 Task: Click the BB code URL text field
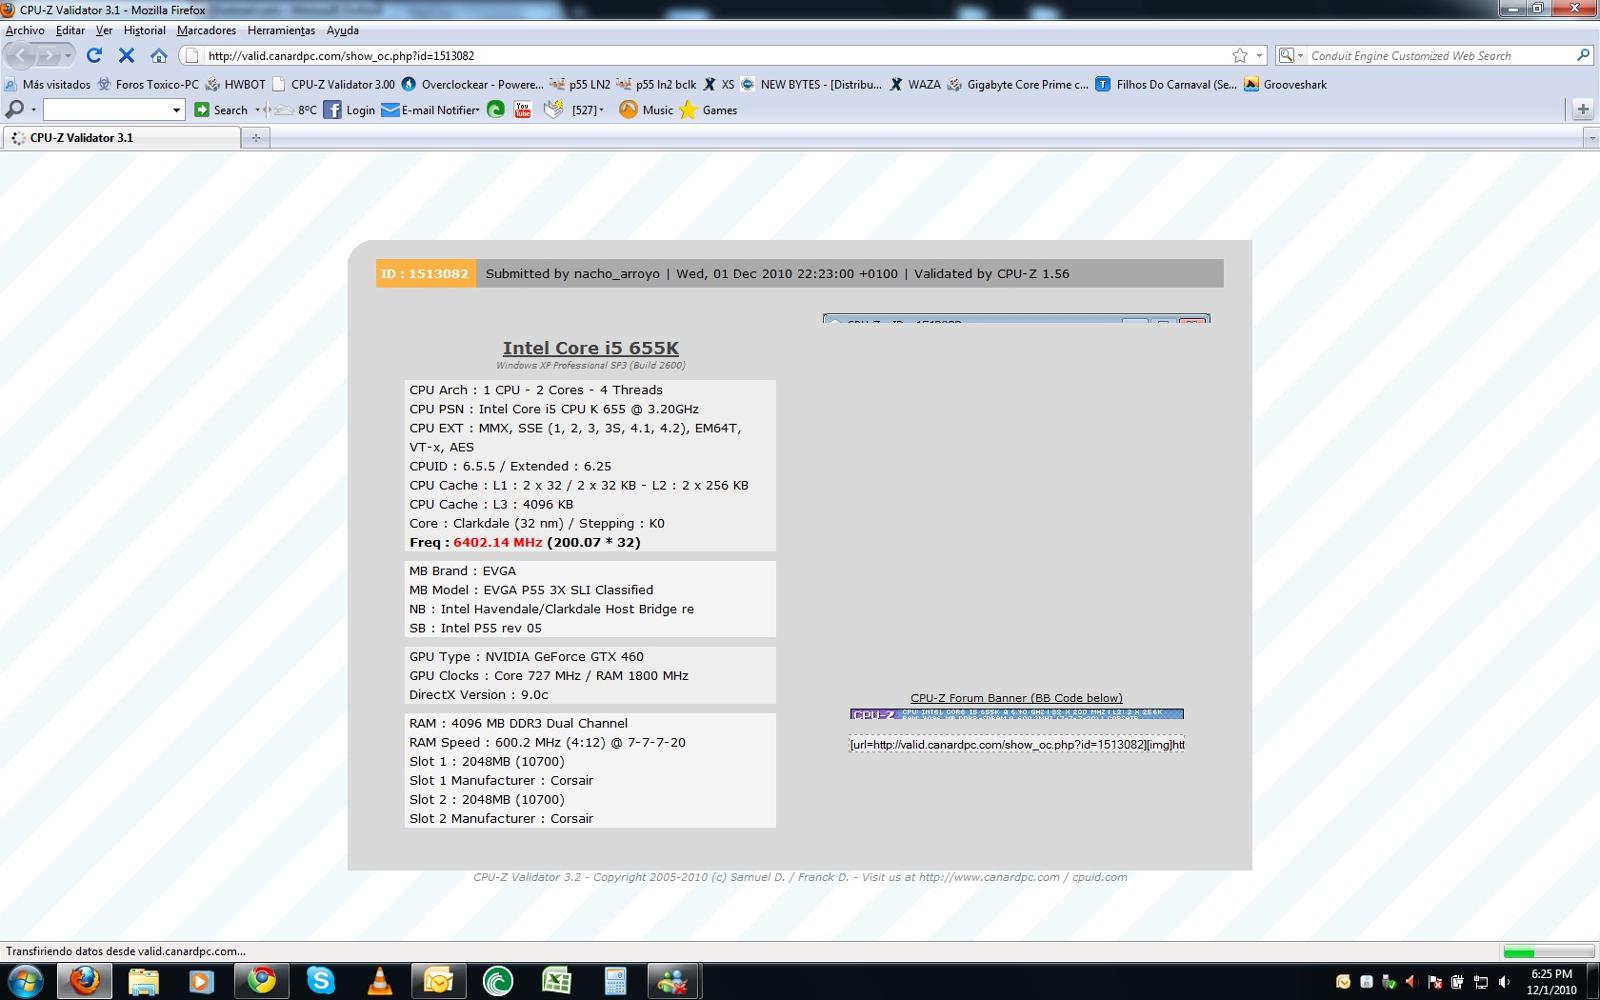[1016, 744]
